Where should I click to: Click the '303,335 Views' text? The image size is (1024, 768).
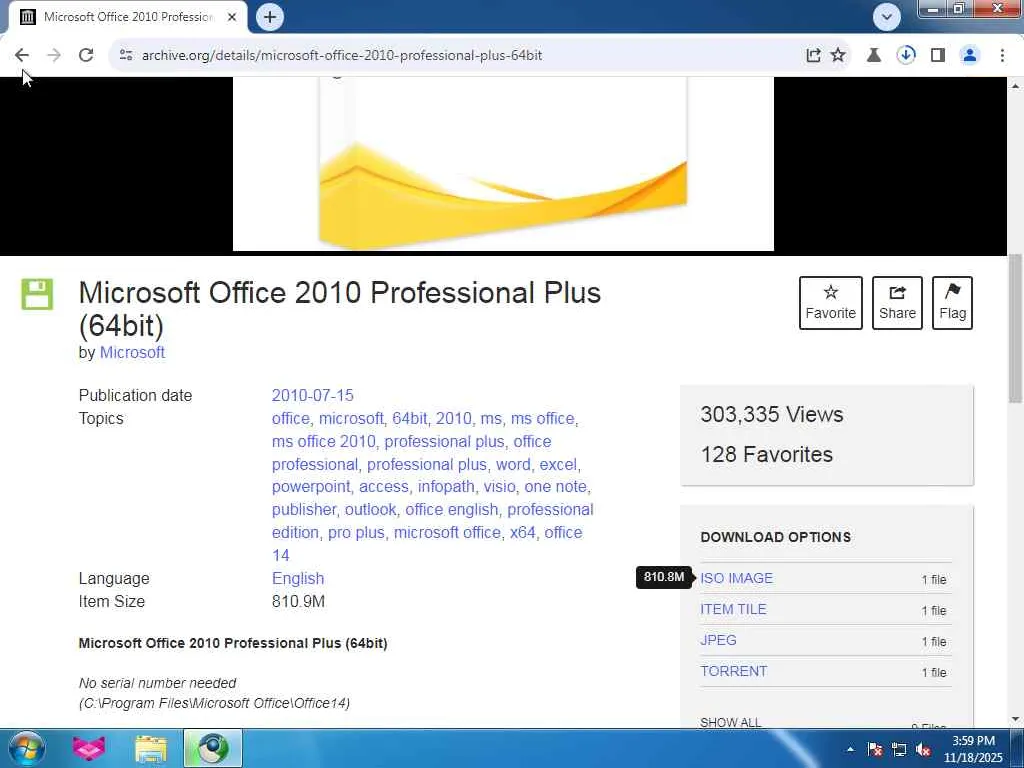[771, 415]
